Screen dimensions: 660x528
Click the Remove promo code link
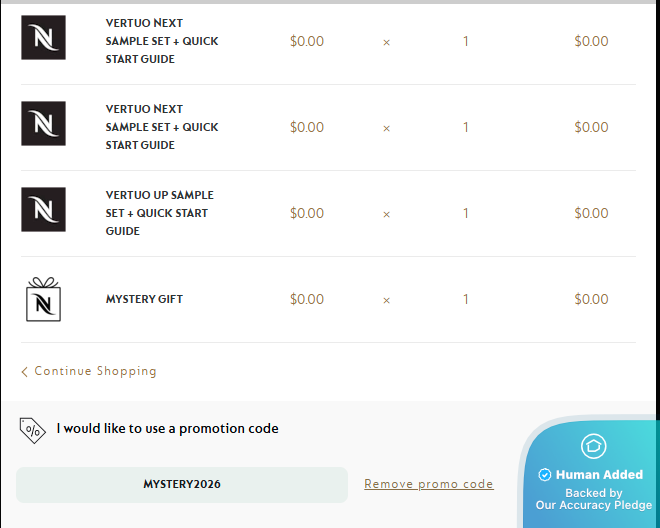pos(428,484)
